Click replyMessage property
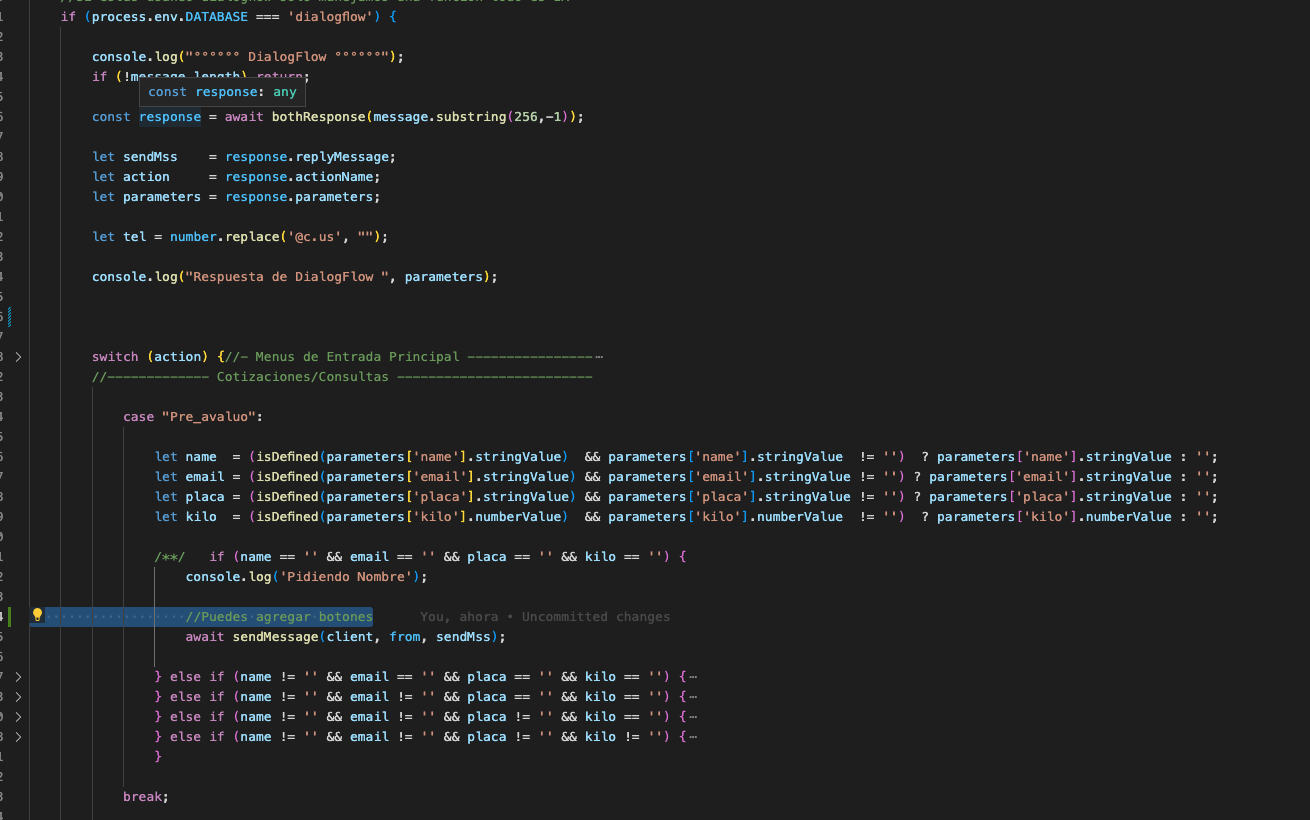 342,157
